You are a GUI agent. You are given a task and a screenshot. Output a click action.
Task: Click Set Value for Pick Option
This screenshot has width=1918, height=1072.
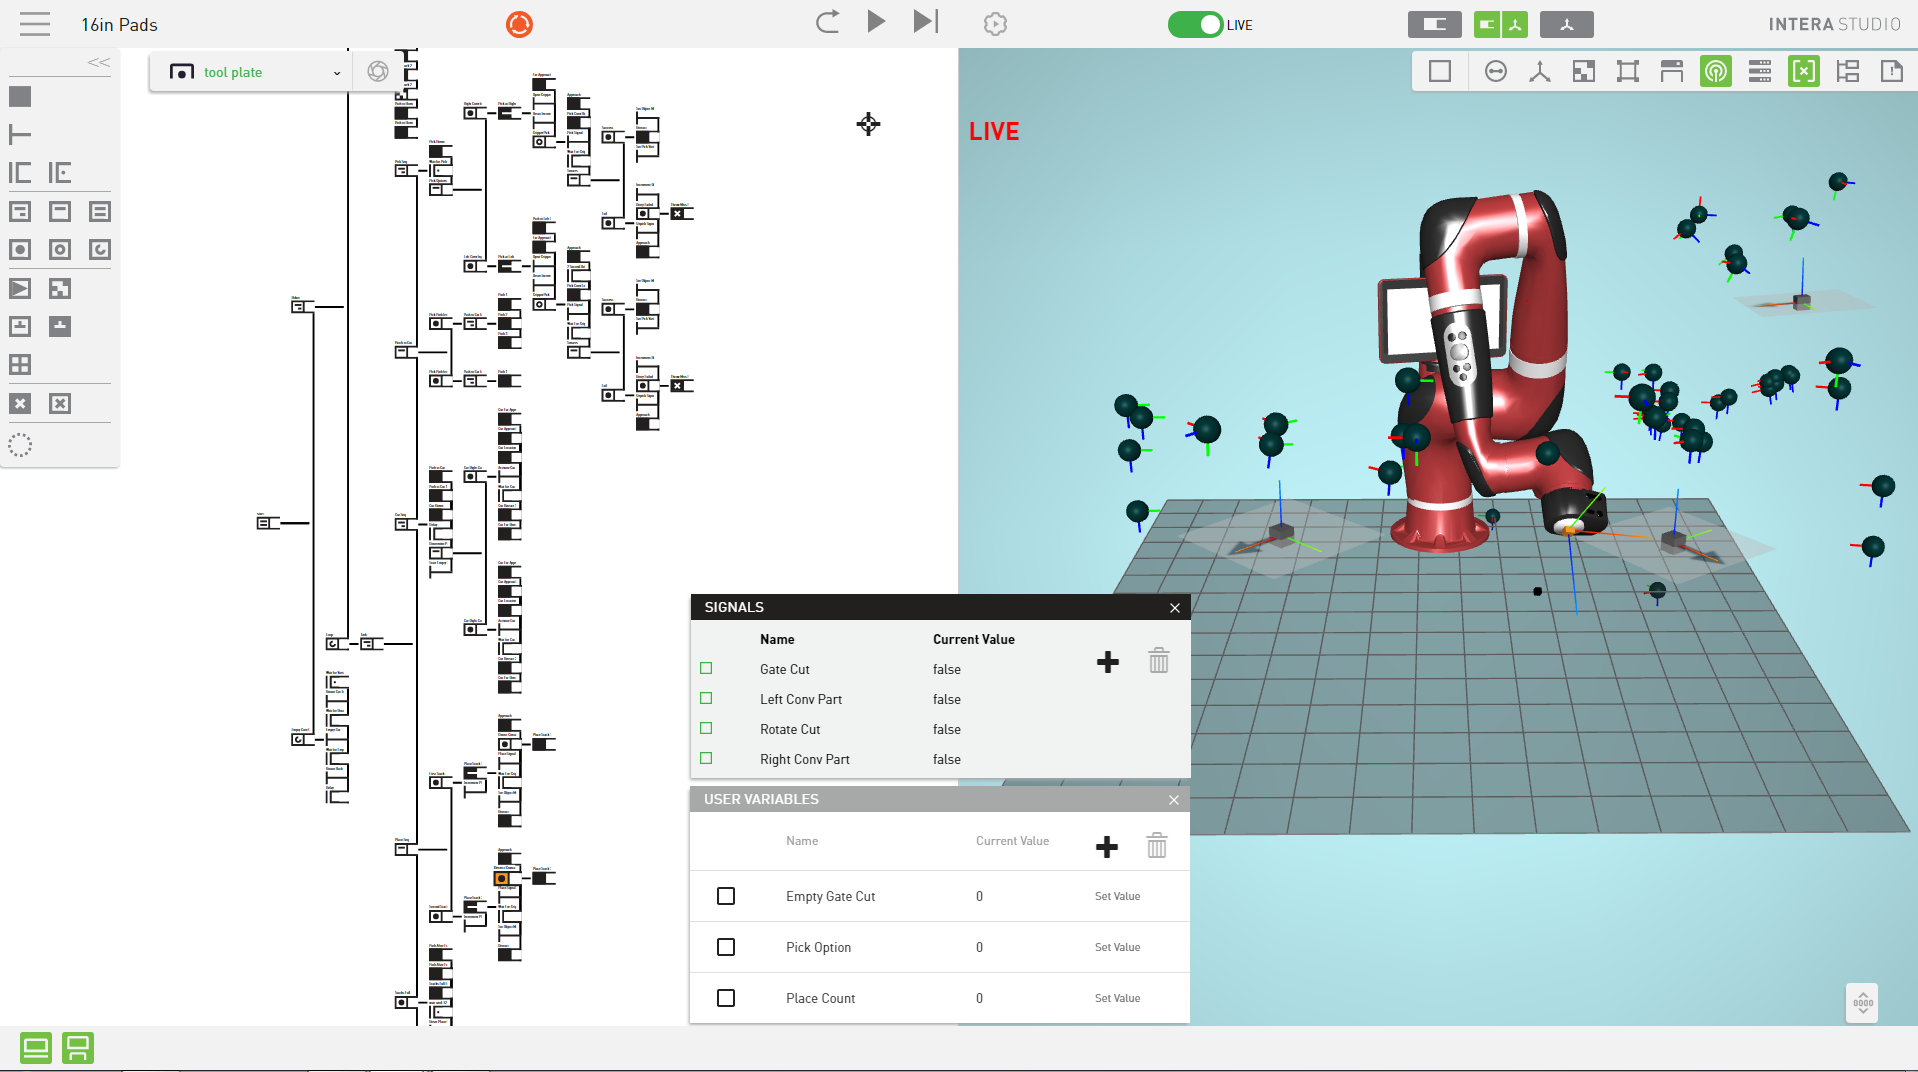1117,947
